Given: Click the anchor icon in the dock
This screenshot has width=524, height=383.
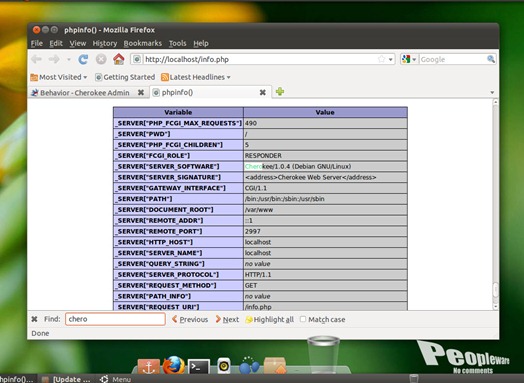Looking at the screenshot, I should [x=149, y=367].
